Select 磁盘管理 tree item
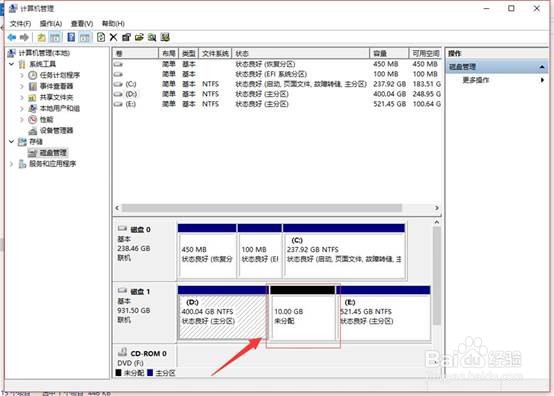Screen dimensions: 554x396 tap(53, 153)
